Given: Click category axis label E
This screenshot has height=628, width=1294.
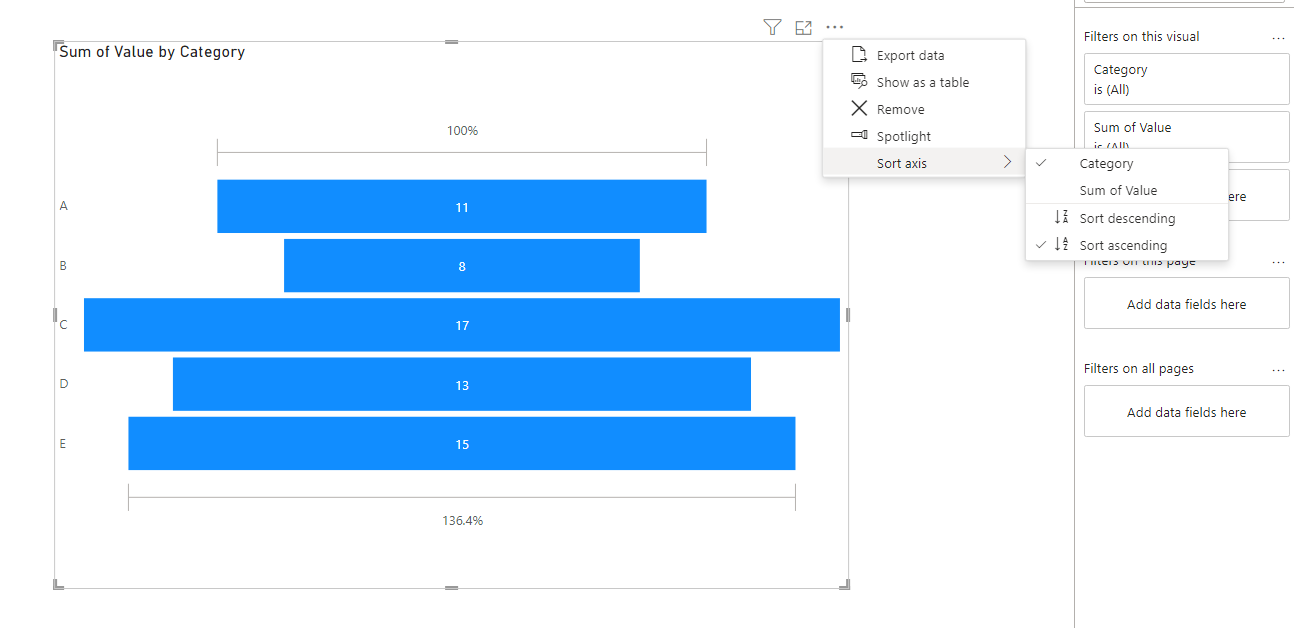Looking at the screenshot, I should point(63,443).
